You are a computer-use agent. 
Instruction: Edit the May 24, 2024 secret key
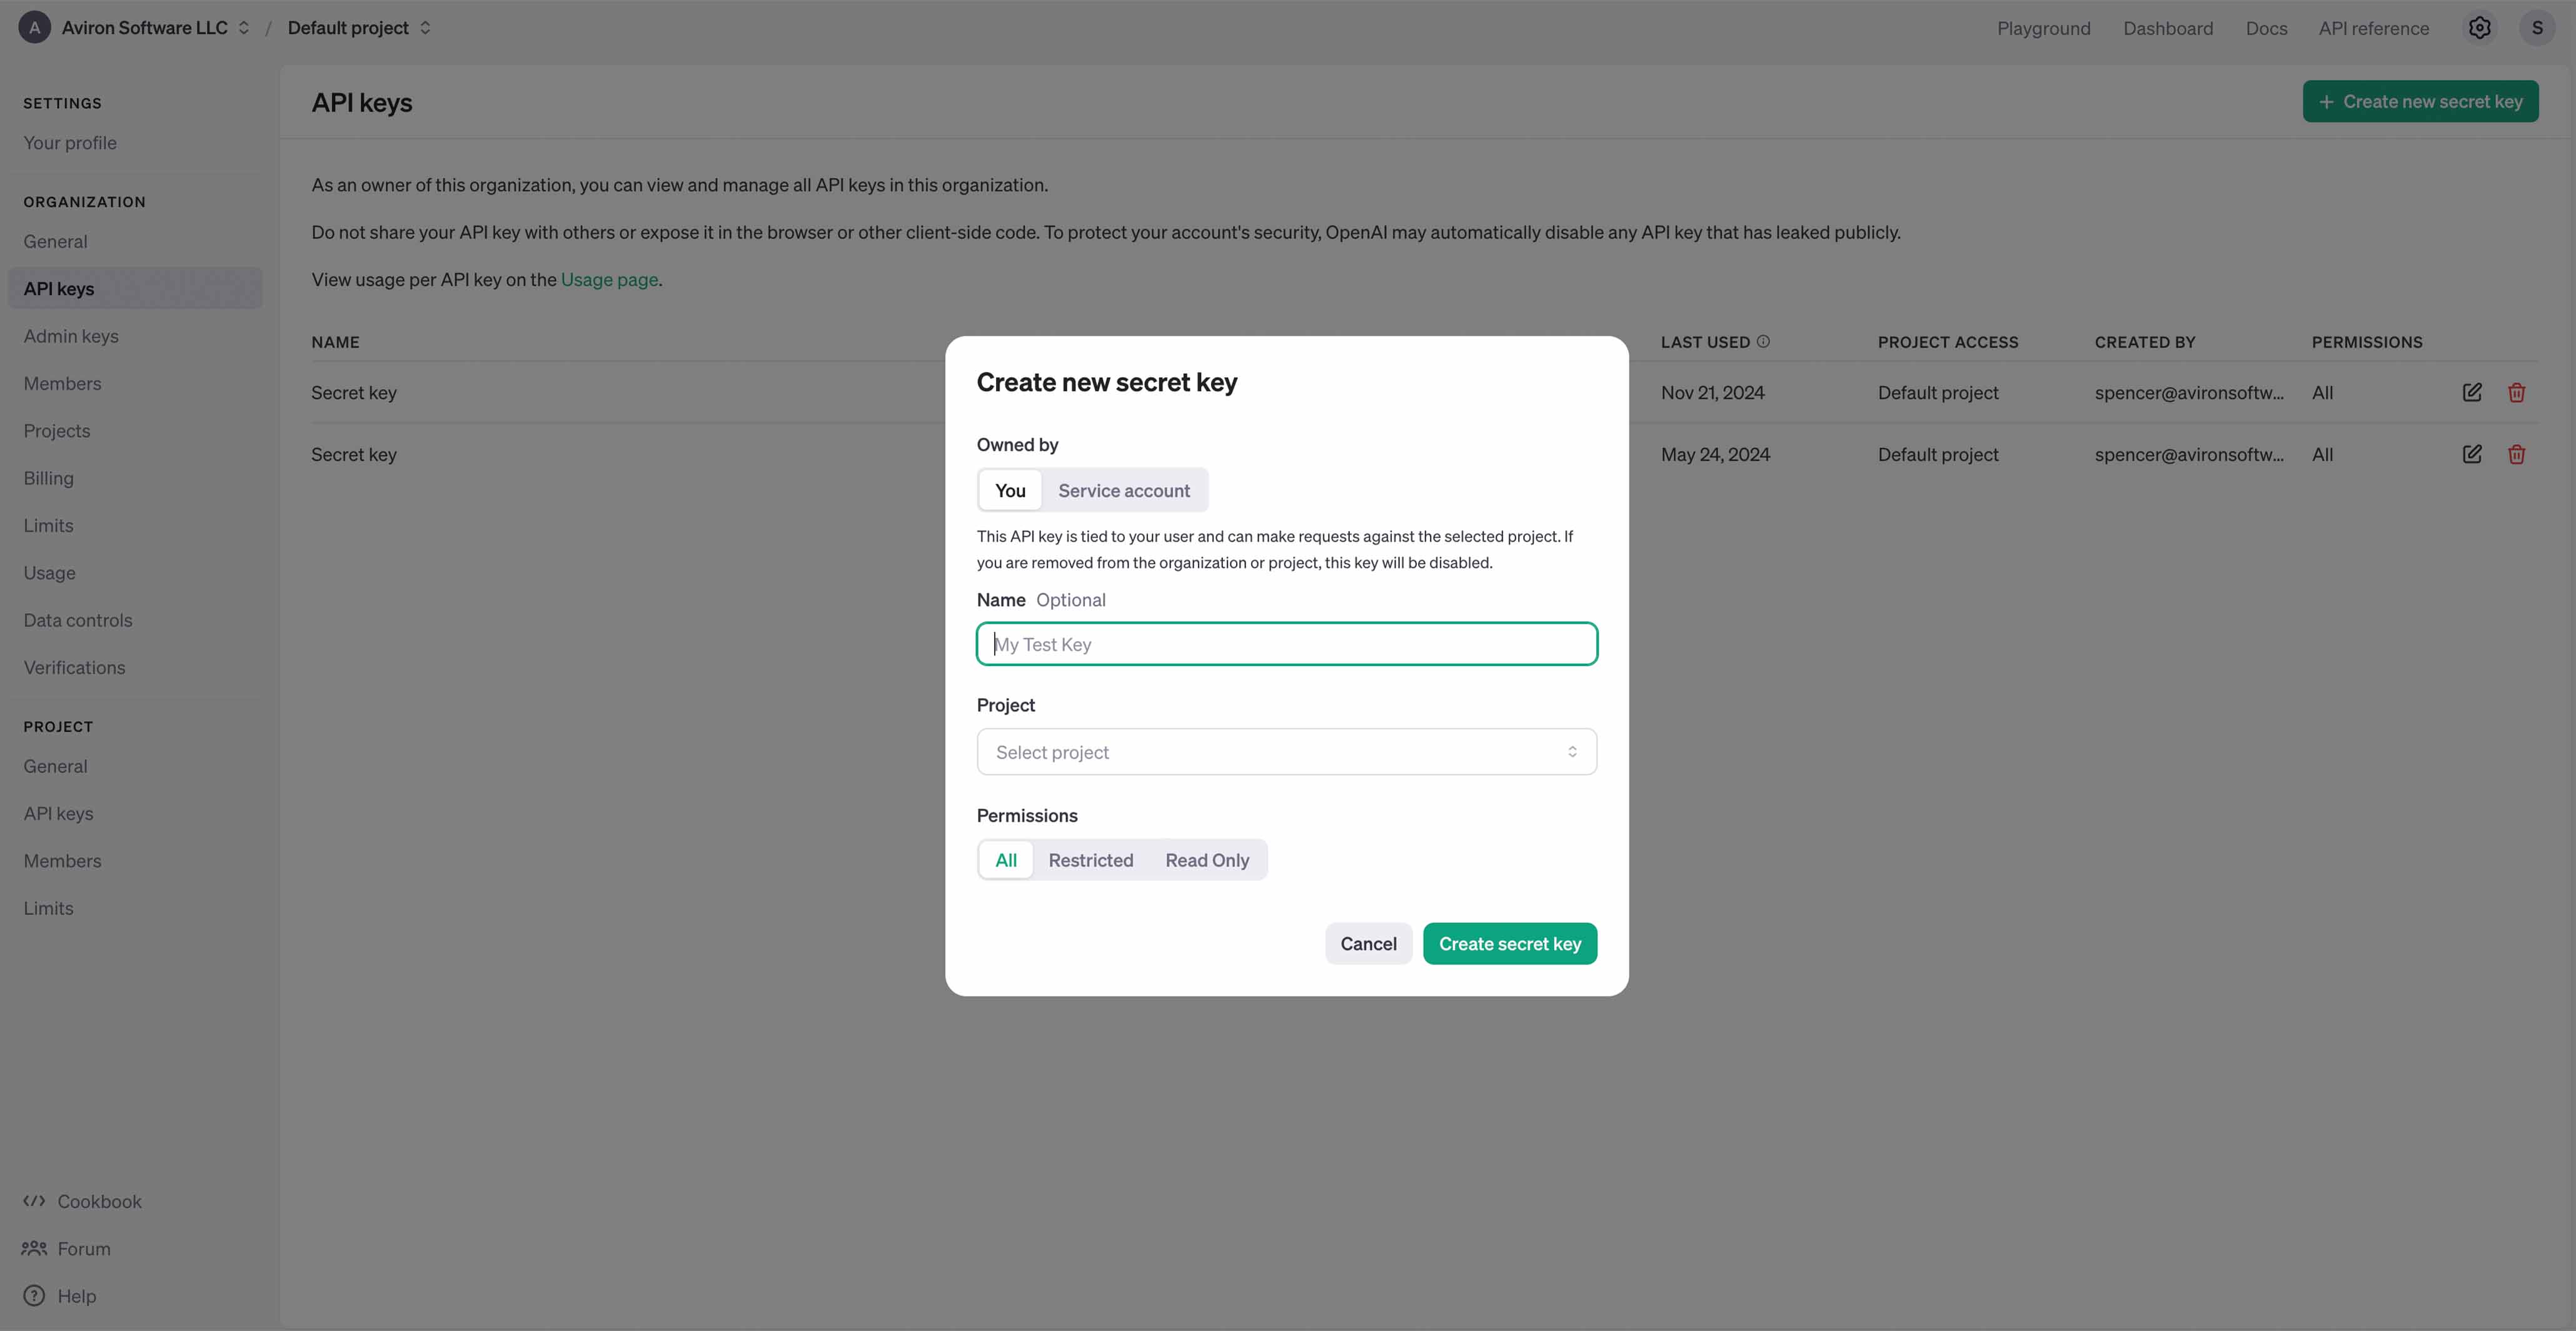pos(2472,454)
